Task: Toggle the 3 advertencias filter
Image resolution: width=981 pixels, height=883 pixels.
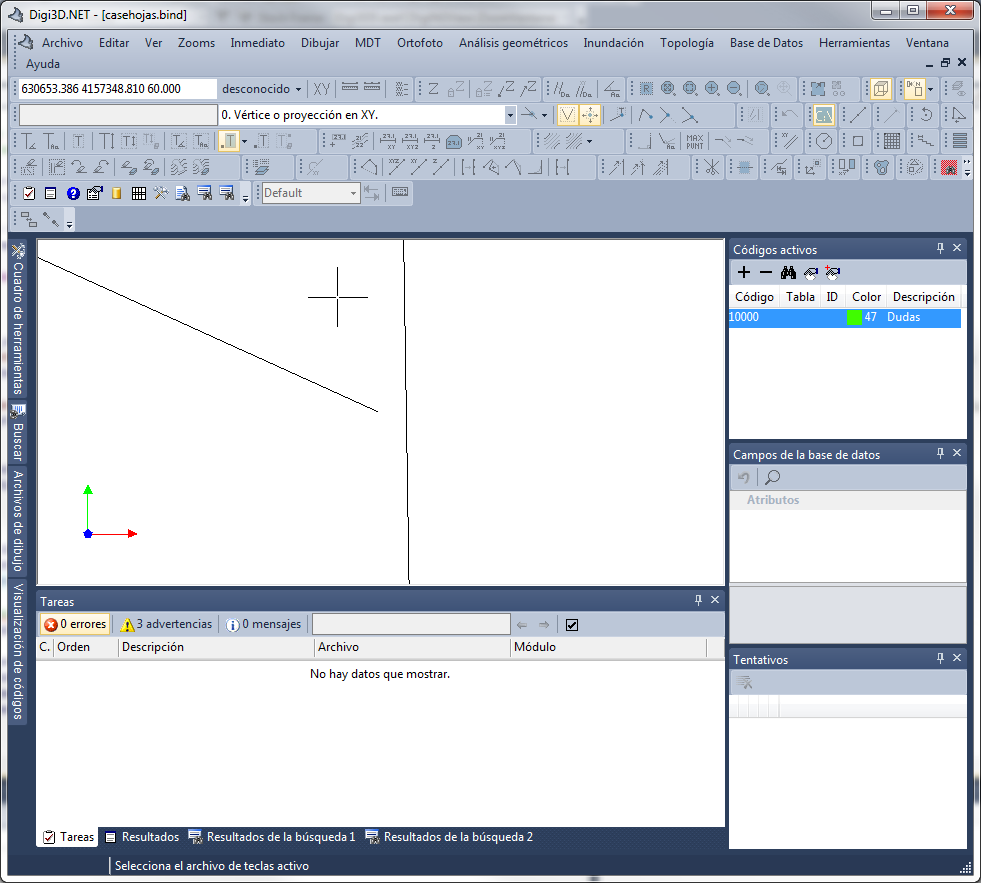Action: pos(166,624)
